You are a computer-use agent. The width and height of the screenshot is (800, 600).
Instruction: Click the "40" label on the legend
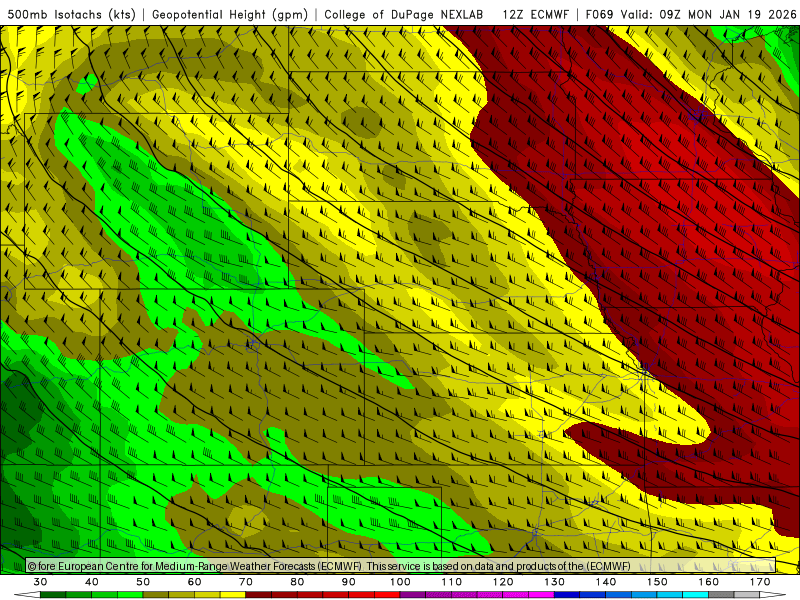[92, 582]
